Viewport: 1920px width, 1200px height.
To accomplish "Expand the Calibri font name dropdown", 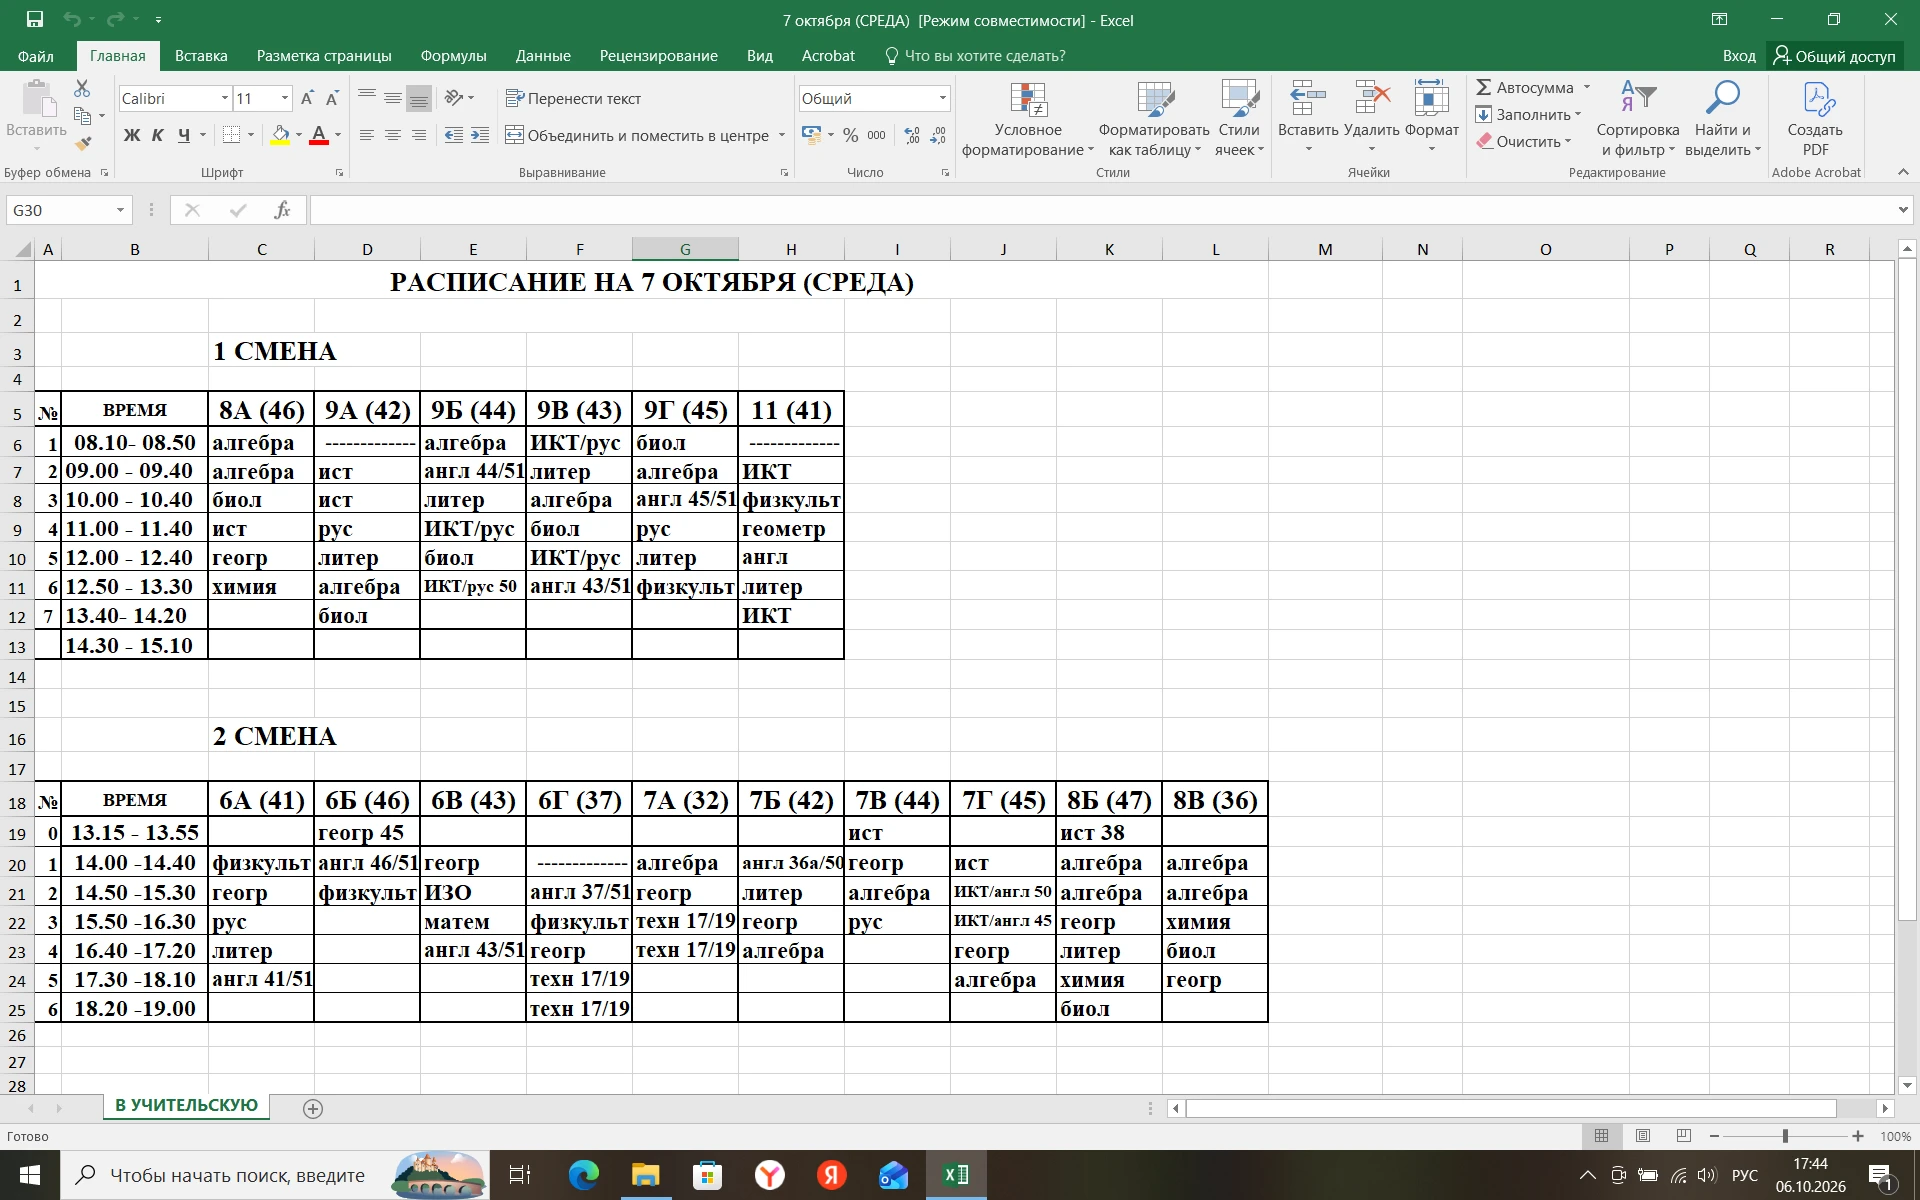I will (x=224, y=98).
